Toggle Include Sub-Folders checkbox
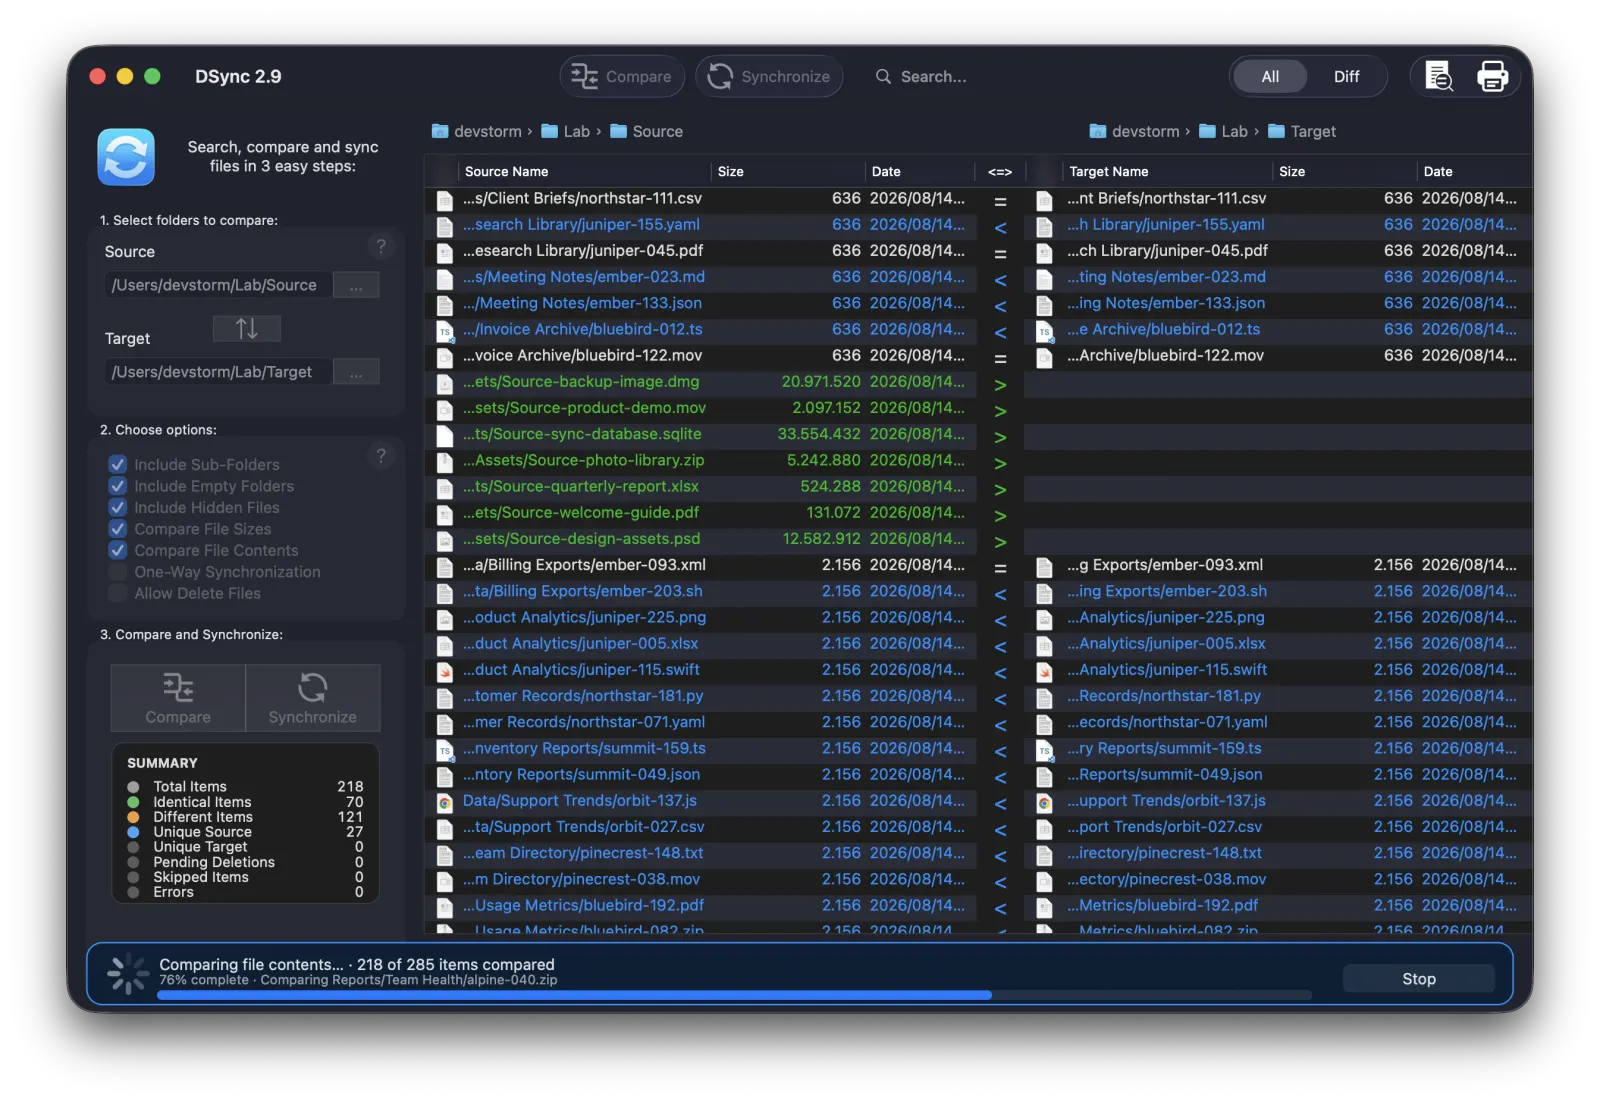This screenshot has height=1101, width=1600. (x=118, y=465)
